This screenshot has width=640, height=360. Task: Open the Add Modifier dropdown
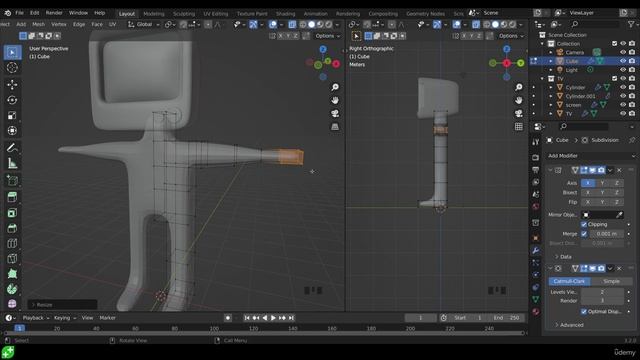pos(591,156)
